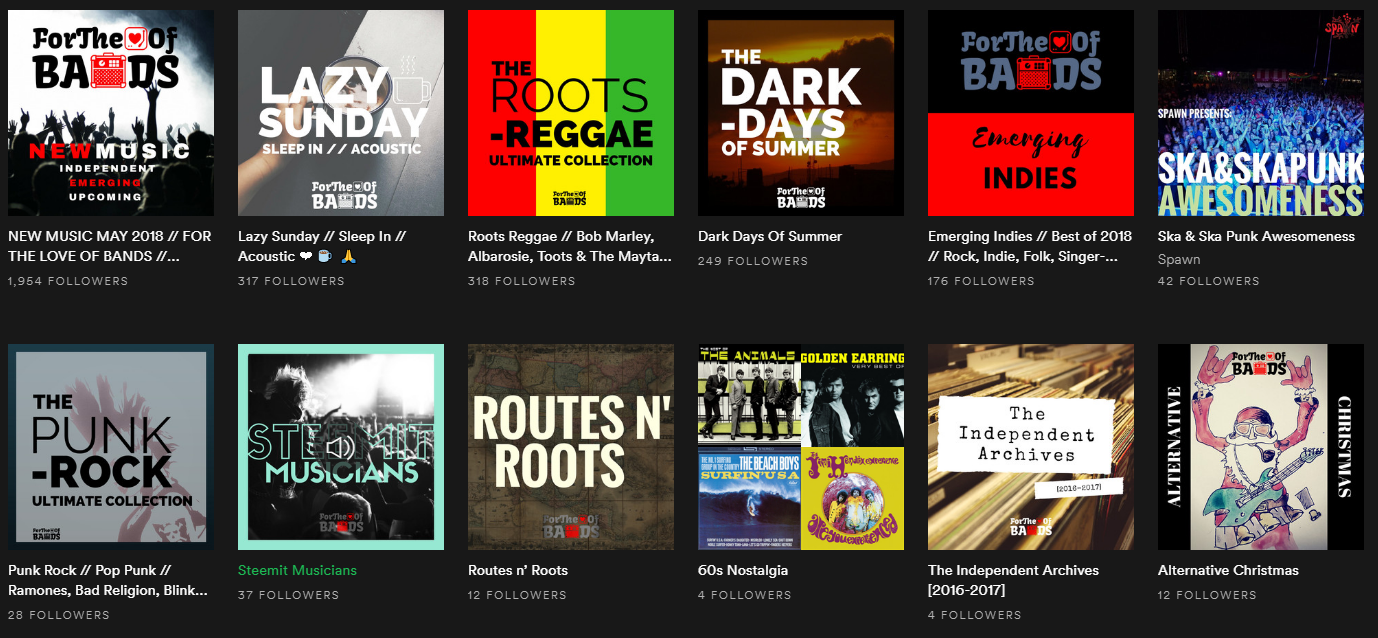Click '12 FOLLOWERS' under Alternative Christmas
1378x638 pixels.
tap(1208, 595)
